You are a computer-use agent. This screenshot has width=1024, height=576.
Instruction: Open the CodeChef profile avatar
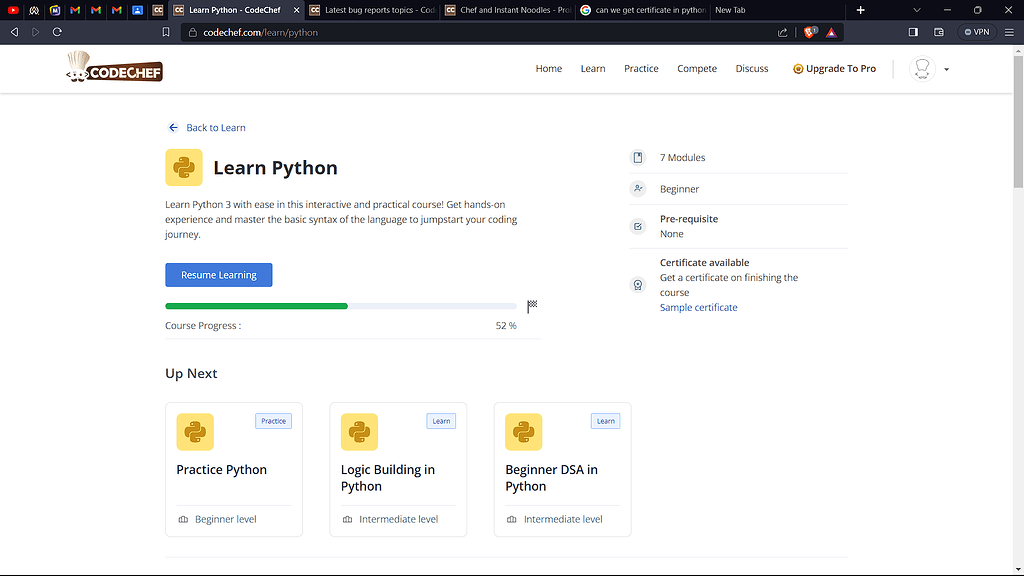(921, 68)
